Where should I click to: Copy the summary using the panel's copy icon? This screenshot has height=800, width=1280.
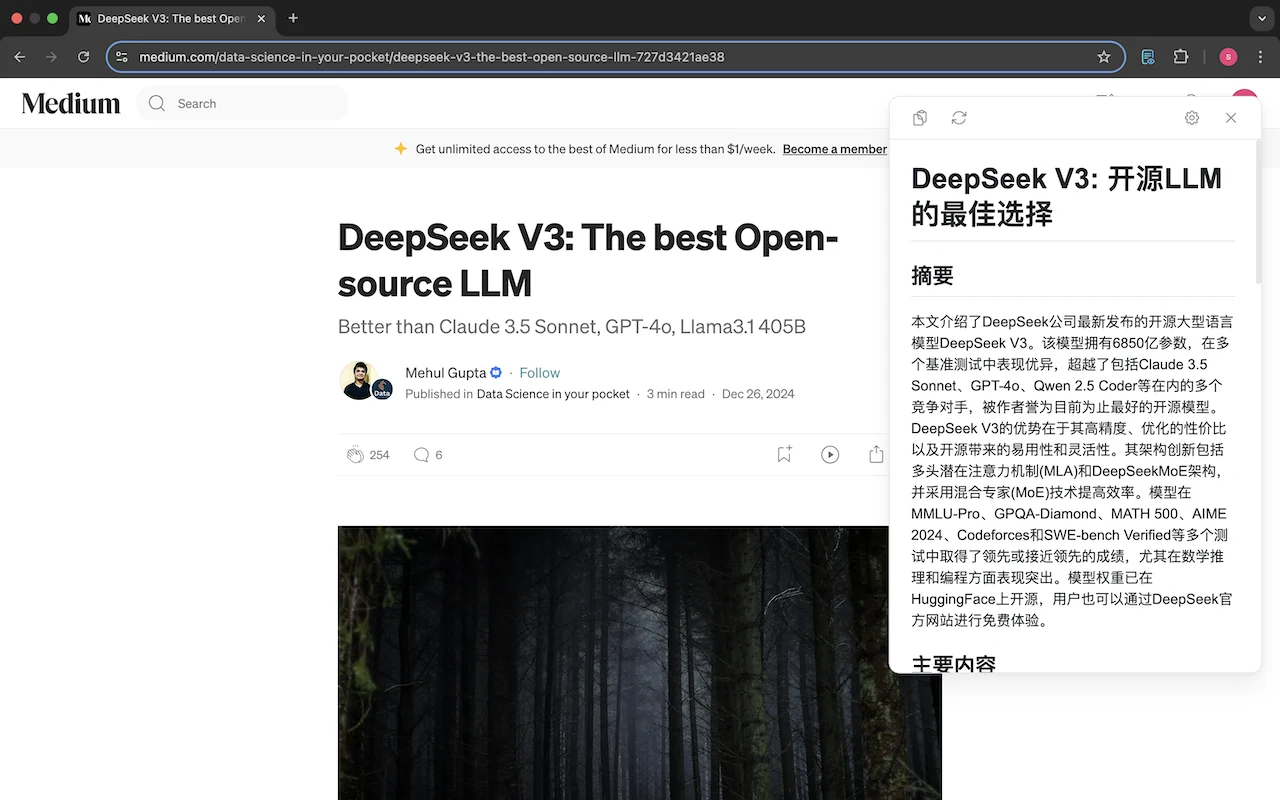[x=920, y=118]
